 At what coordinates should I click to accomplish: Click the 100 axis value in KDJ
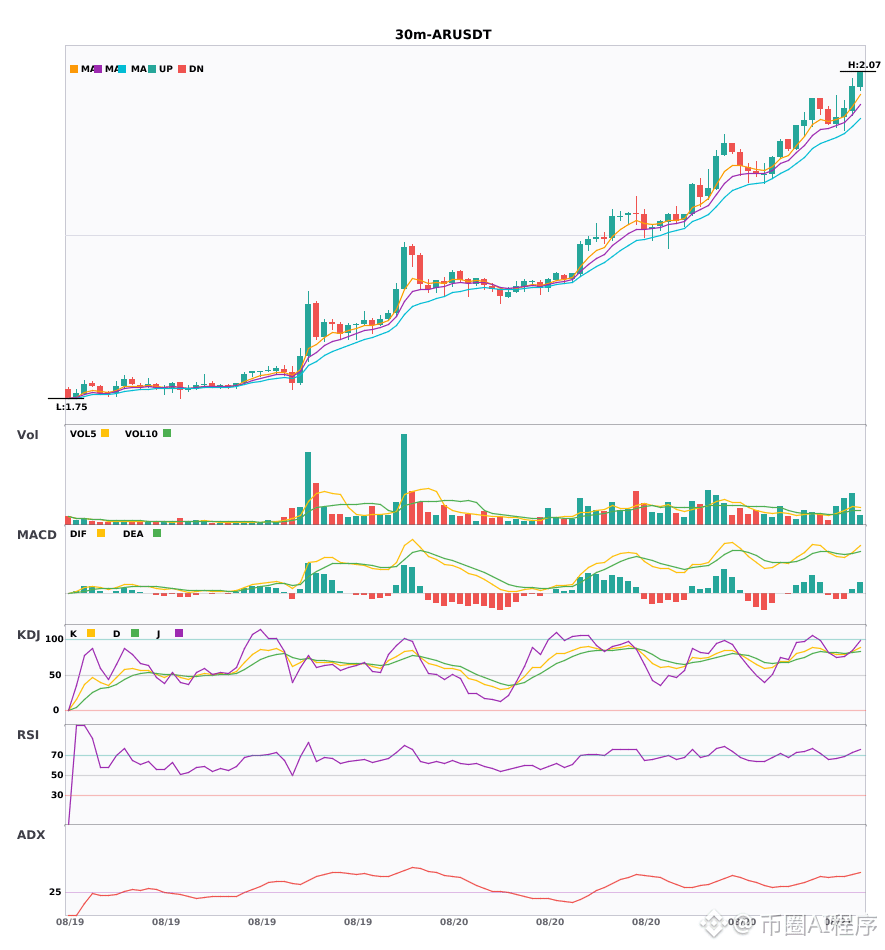coord(54,639)
